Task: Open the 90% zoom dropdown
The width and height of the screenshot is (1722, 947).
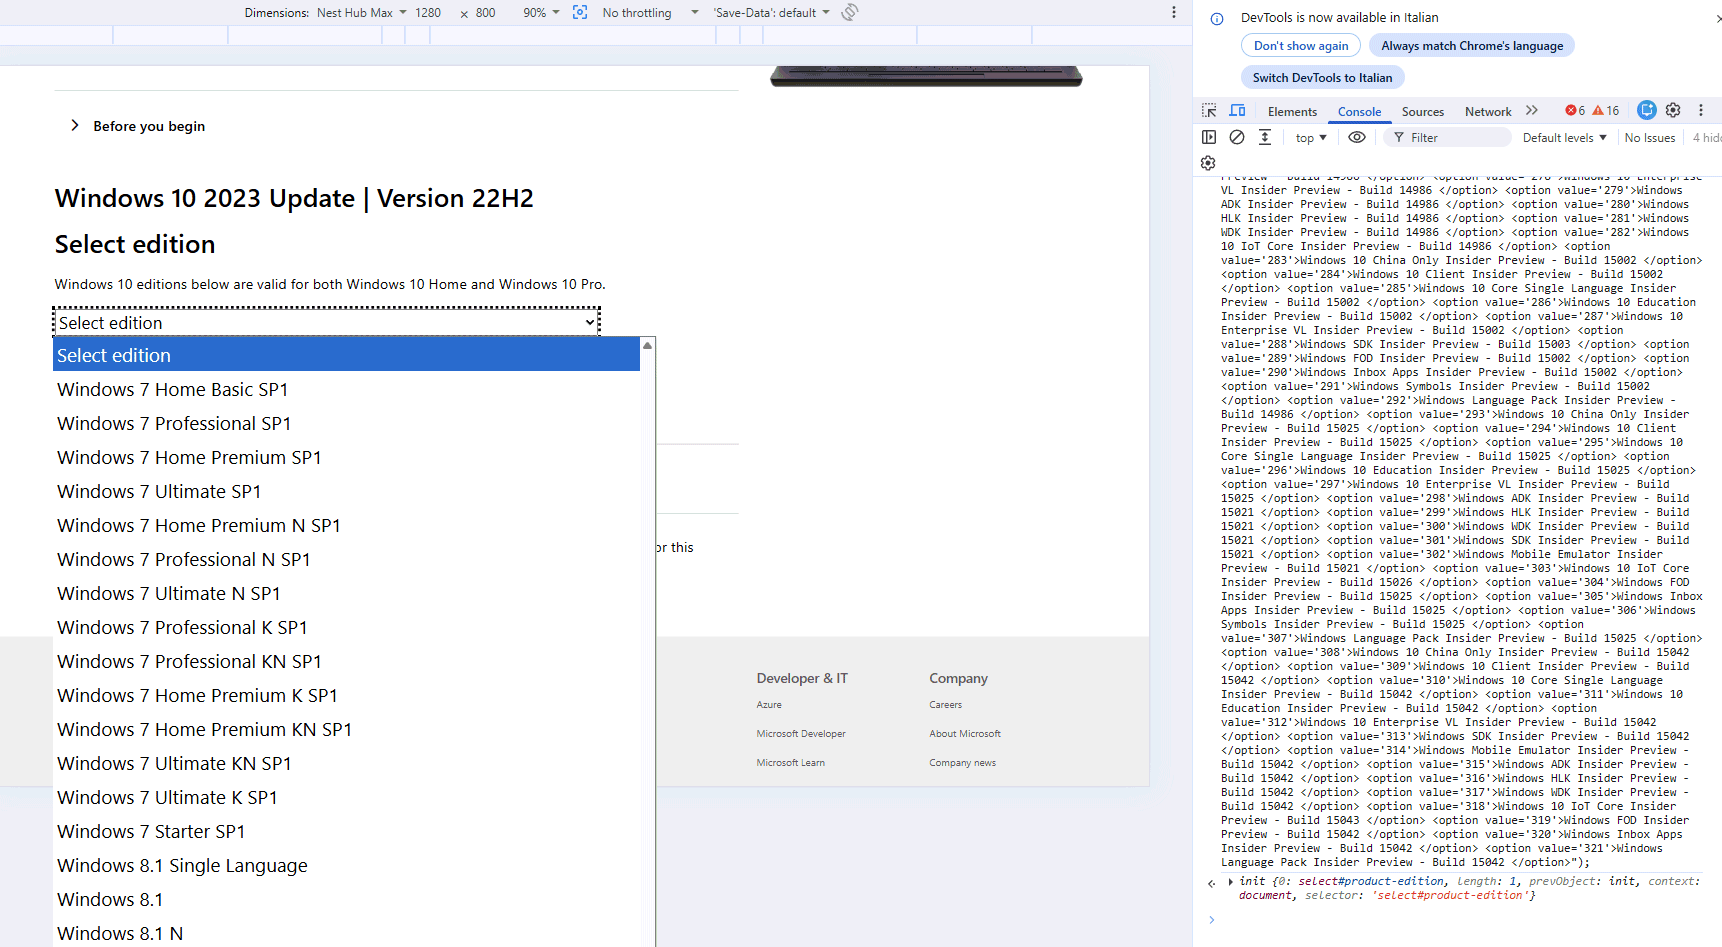Action: pos(541,12)
